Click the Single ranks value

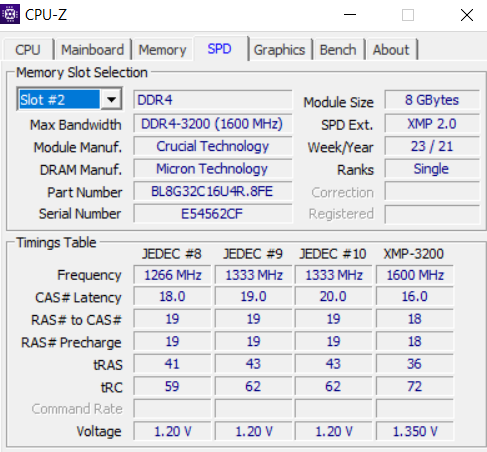432,169
